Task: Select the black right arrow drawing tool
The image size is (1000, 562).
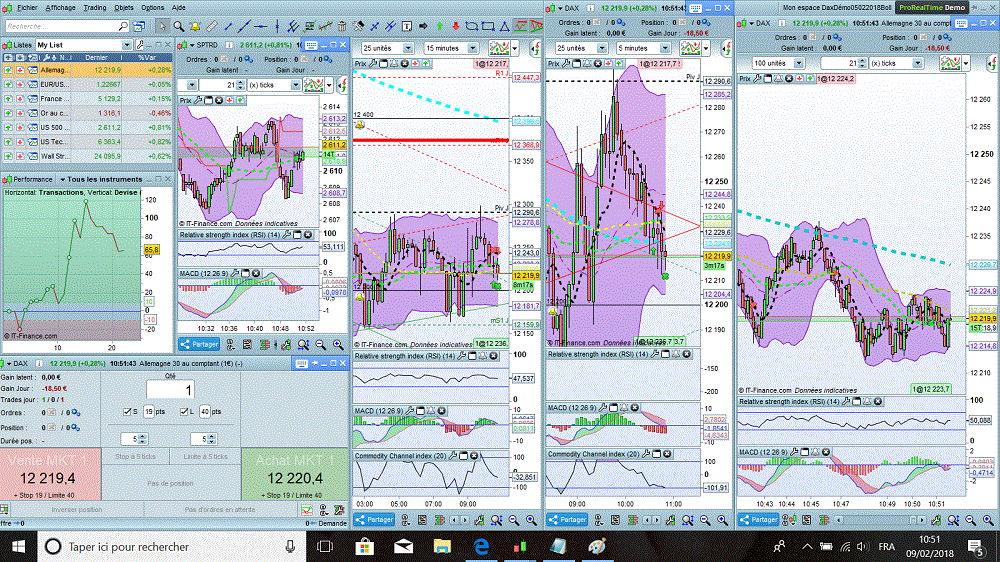Action: (x=423, y=26)
